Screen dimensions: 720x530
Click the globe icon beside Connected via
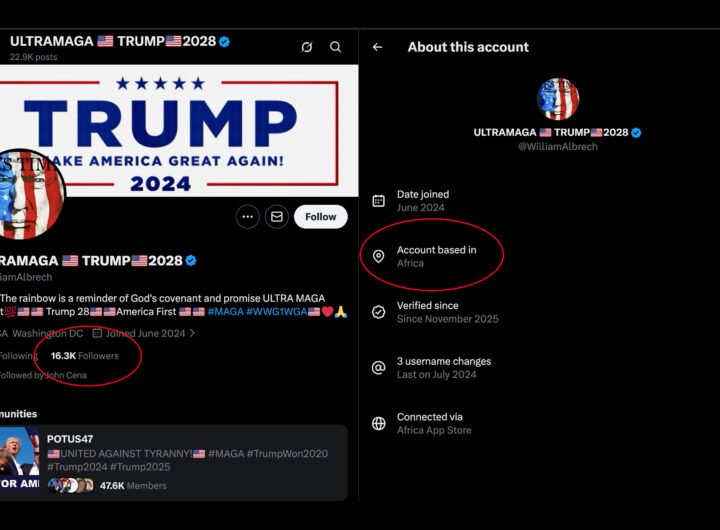[x=378, y=424]
